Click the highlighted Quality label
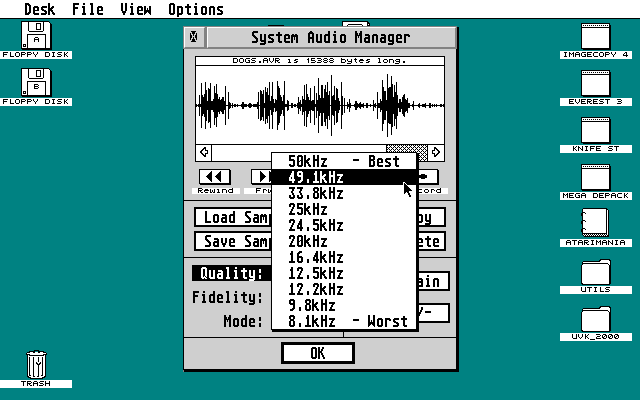This screenshot has width=640, height=400. (x=231, y=273)
